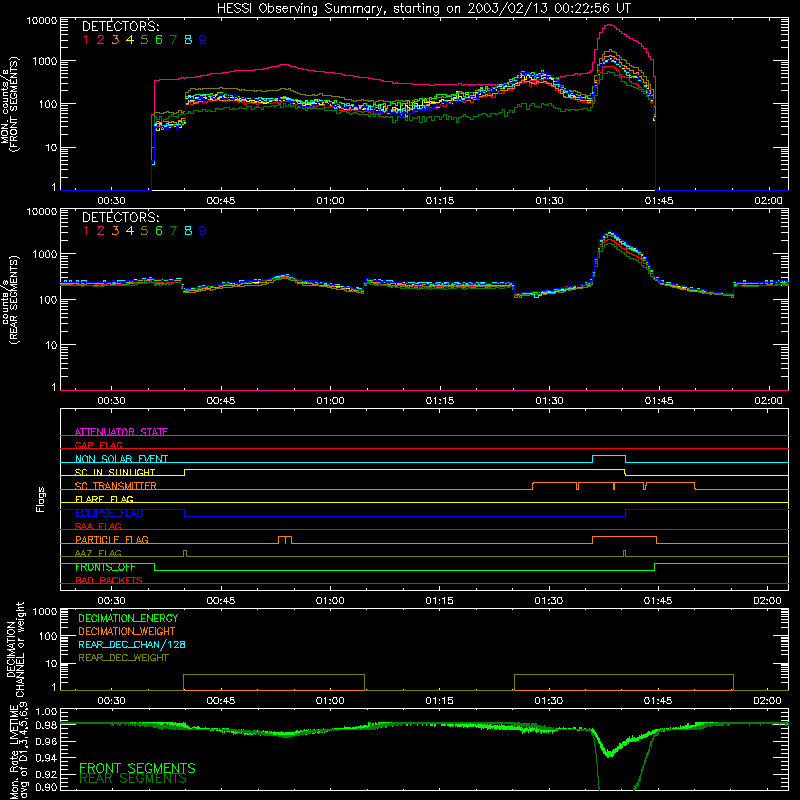This screenshot has height=800, width=800.
Task: Click '00:30' time tick under rear segments plot
Action: click(111, 401)
